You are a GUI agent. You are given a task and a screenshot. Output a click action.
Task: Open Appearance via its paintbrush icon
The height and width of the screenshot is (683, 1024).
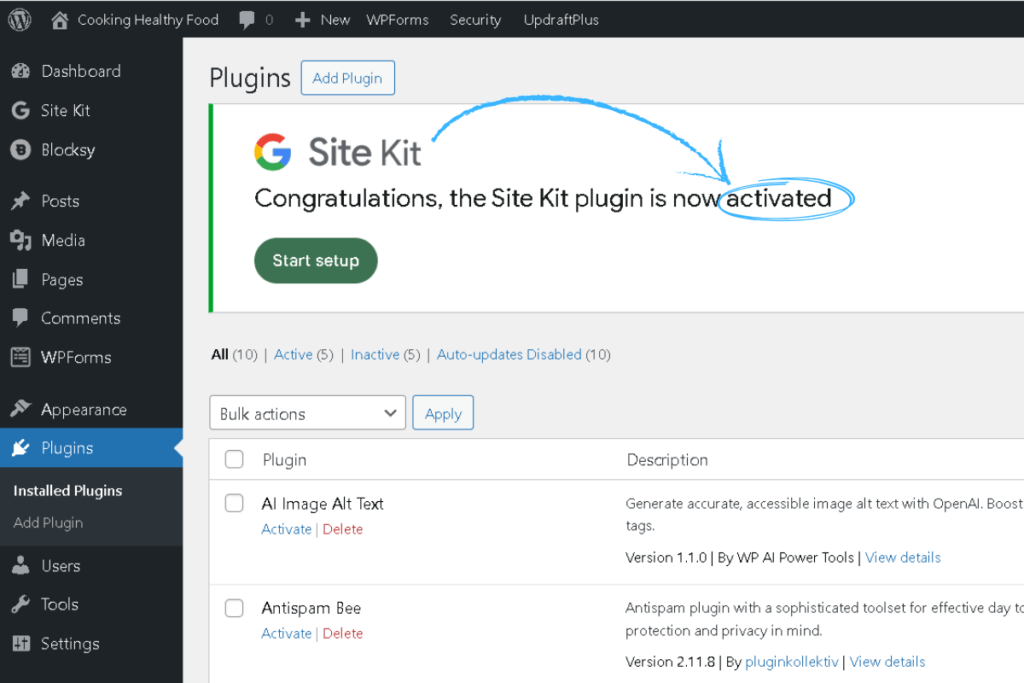[21, 409]
